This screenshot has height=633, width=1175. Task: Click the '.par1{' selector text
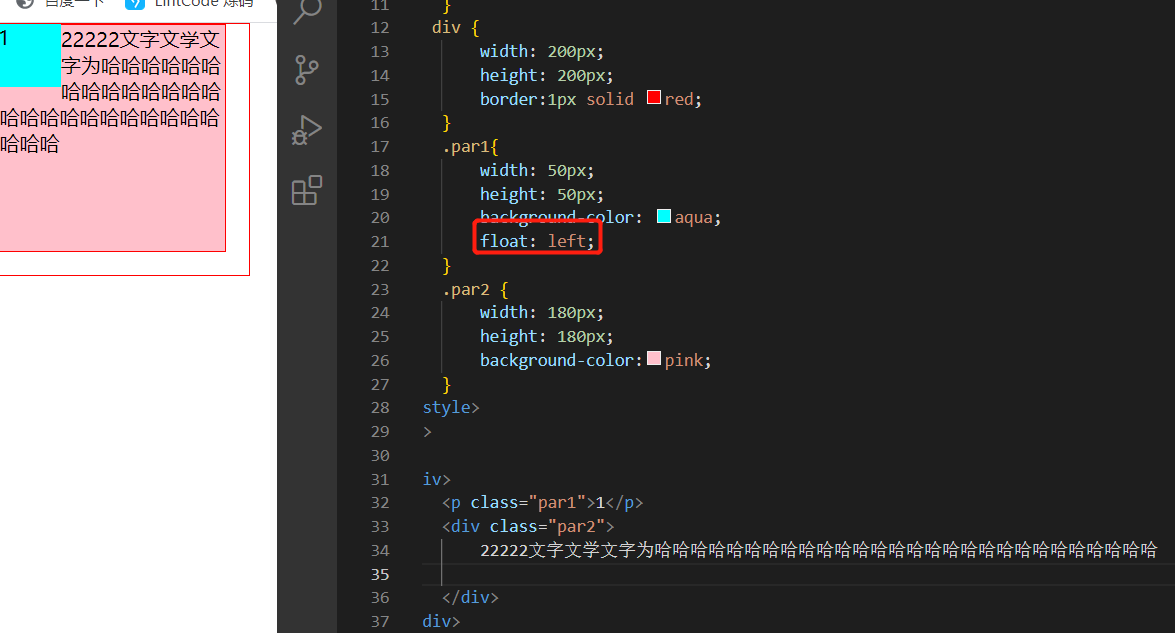pos(470,147)
